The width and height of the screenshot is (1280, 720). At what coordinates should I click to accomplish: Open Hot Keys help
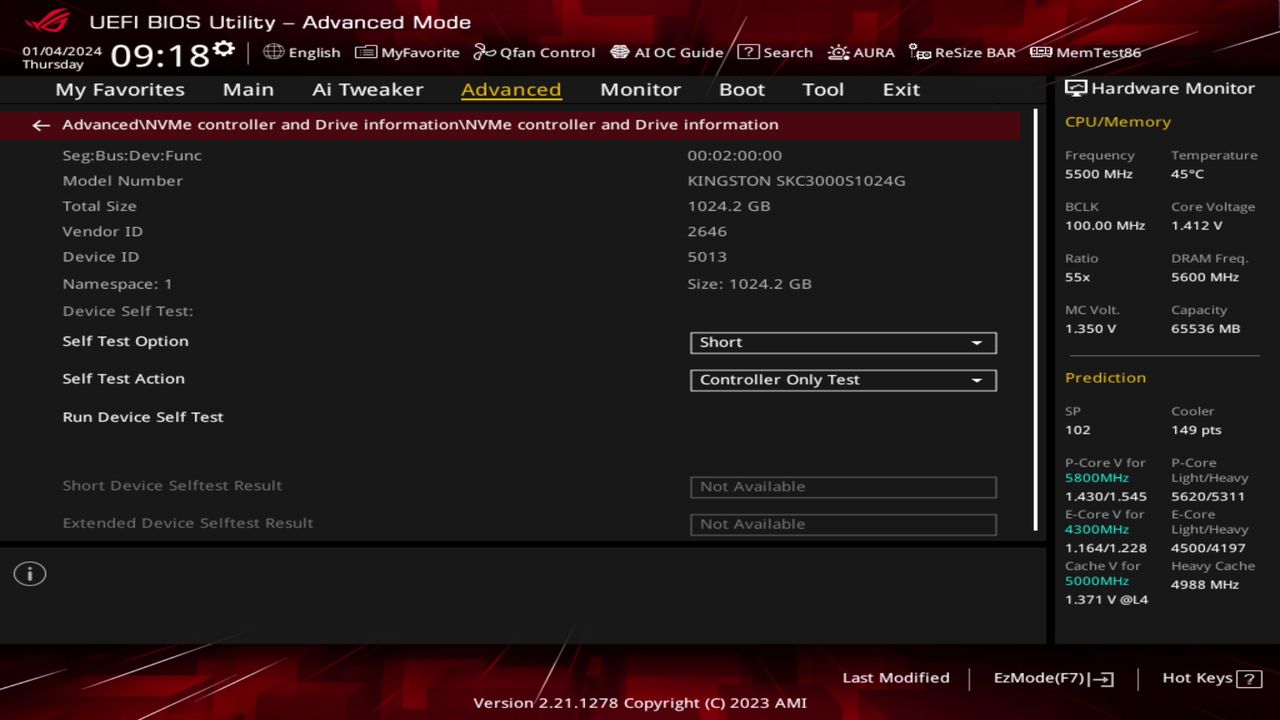point(1211,678)
